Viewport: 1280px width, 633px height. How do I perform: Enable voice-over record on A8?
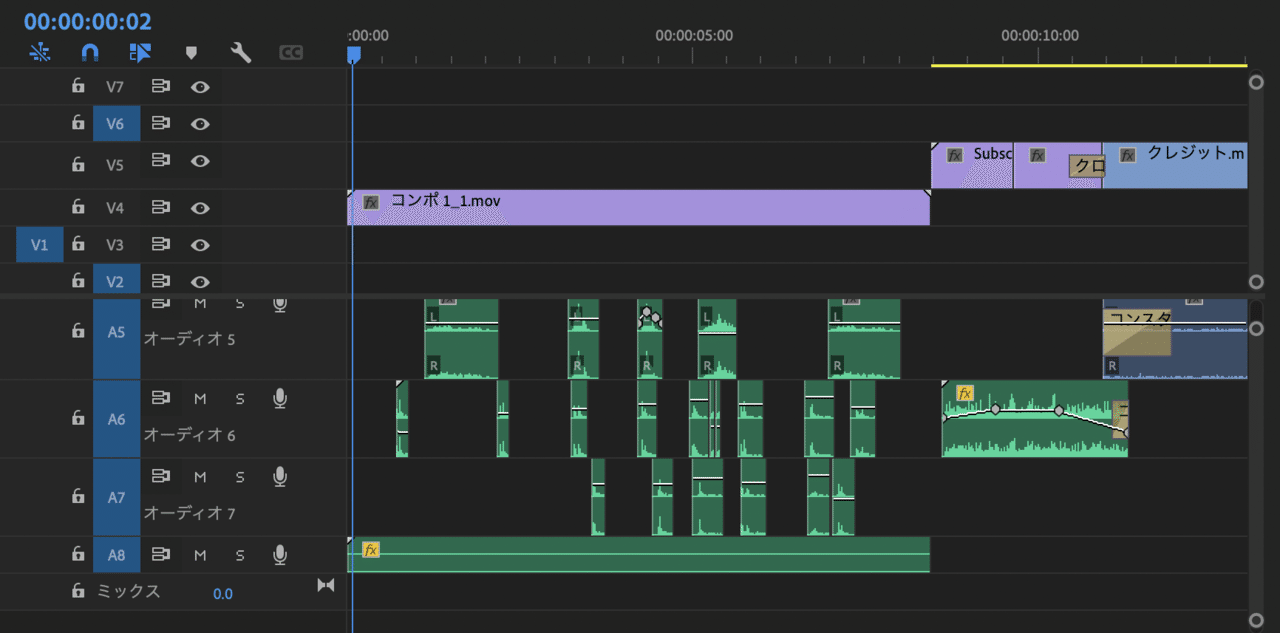280,555
